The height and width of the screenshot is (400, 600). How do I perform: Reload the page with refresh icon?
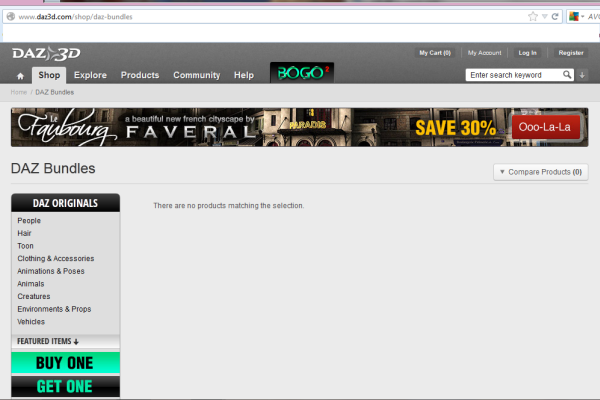tap(555, 16)
